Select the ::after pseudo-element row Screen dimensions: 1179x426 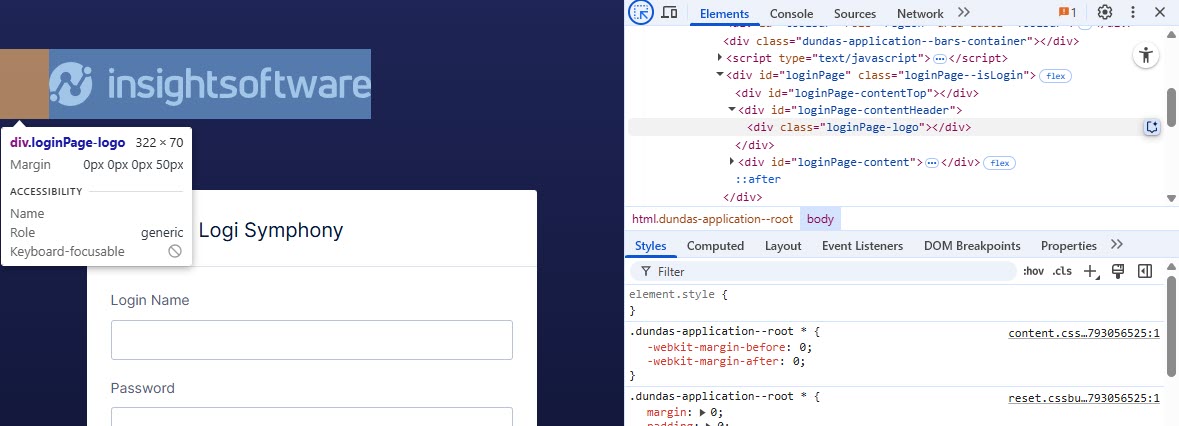pos(758,180)
